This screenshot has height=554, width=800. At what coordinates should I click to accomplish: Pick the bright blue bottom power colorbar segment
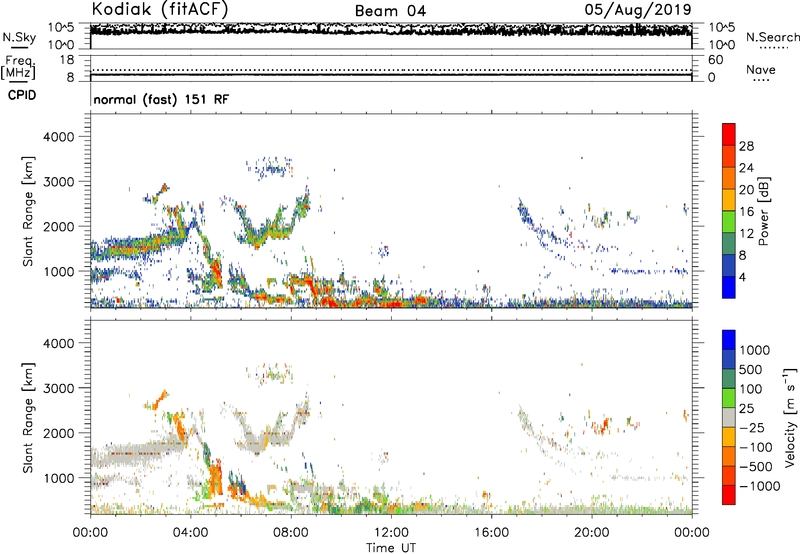pos(729,287)
